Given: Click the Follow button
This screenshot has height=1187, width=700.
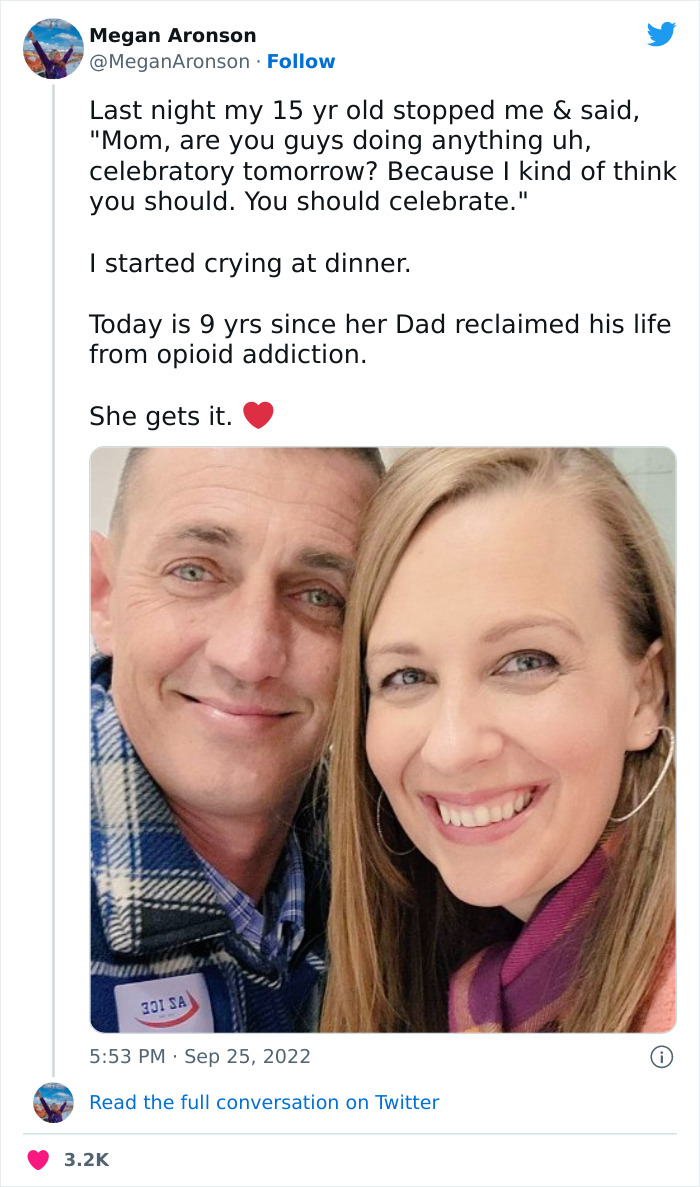Looking at the screenshot, I should pyautogui.click(x=301, y=62).
